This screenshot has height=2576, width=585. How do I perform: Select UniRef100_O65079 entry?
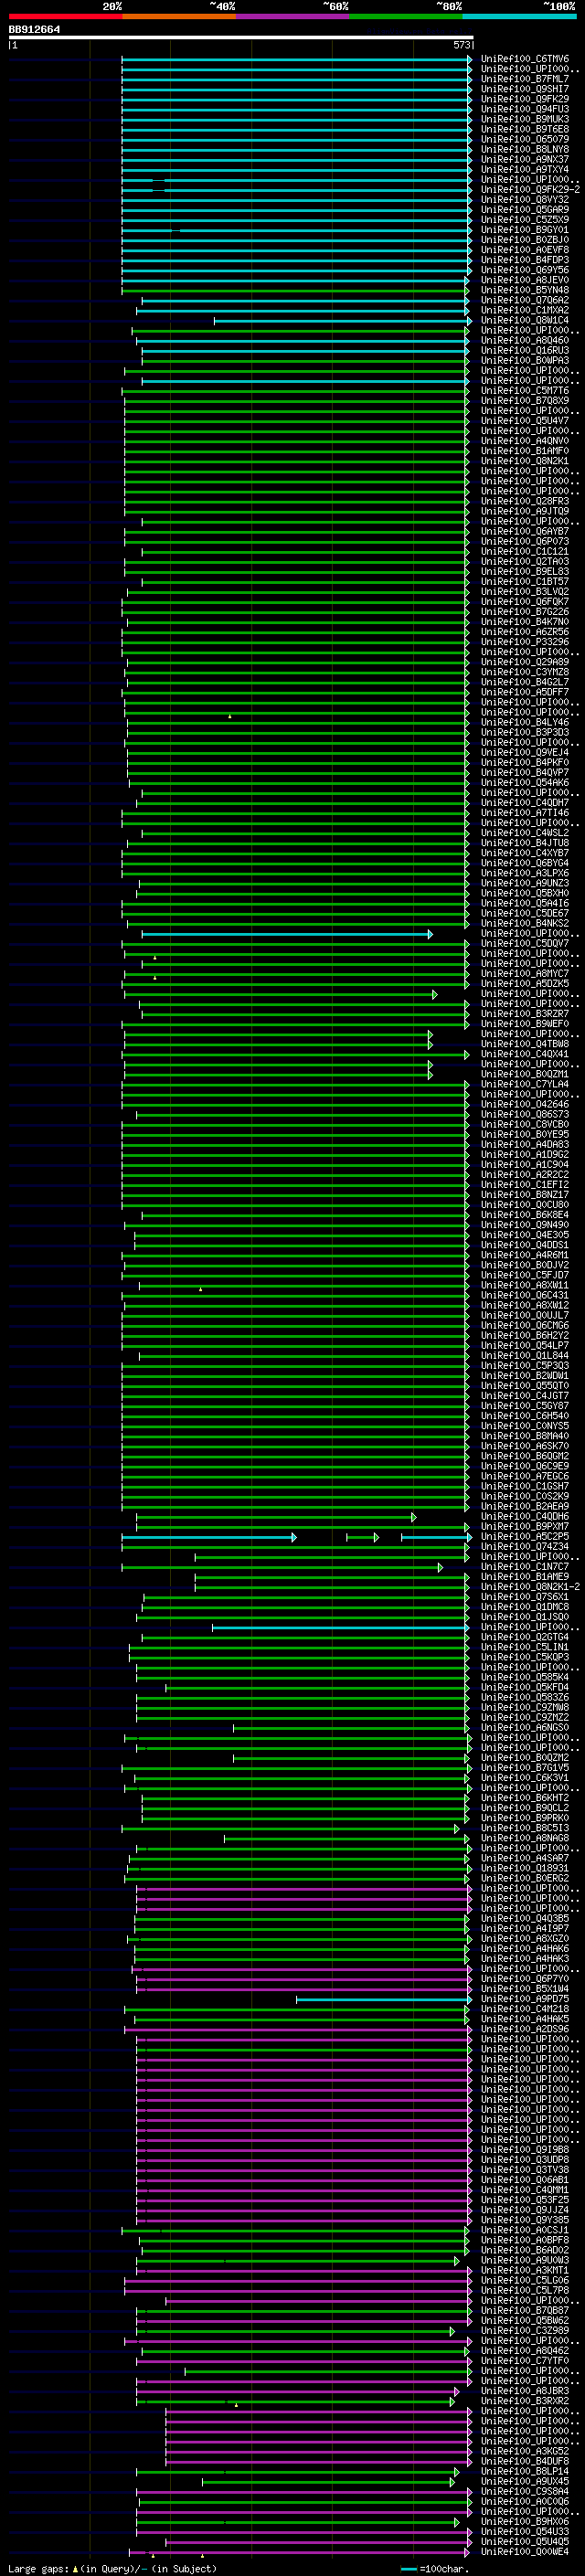(524, 139)
